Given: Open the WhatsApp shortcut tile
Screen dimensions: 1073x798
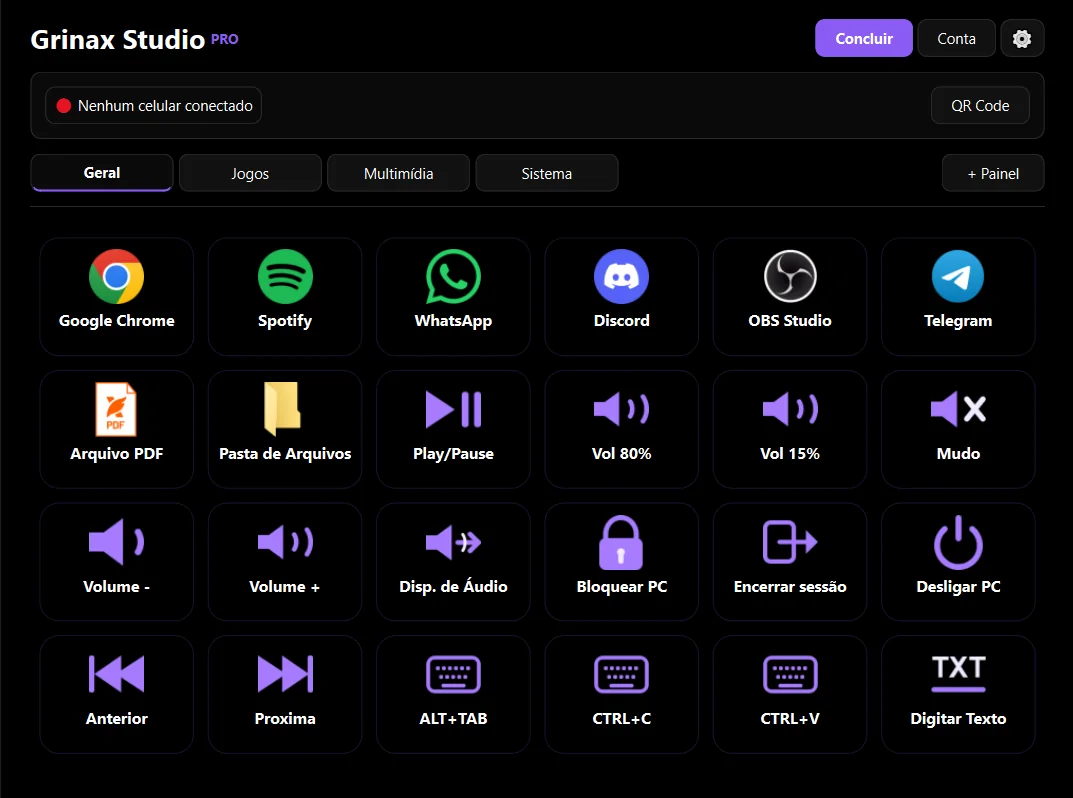Looking at the screenshot, I should point(453,296).
